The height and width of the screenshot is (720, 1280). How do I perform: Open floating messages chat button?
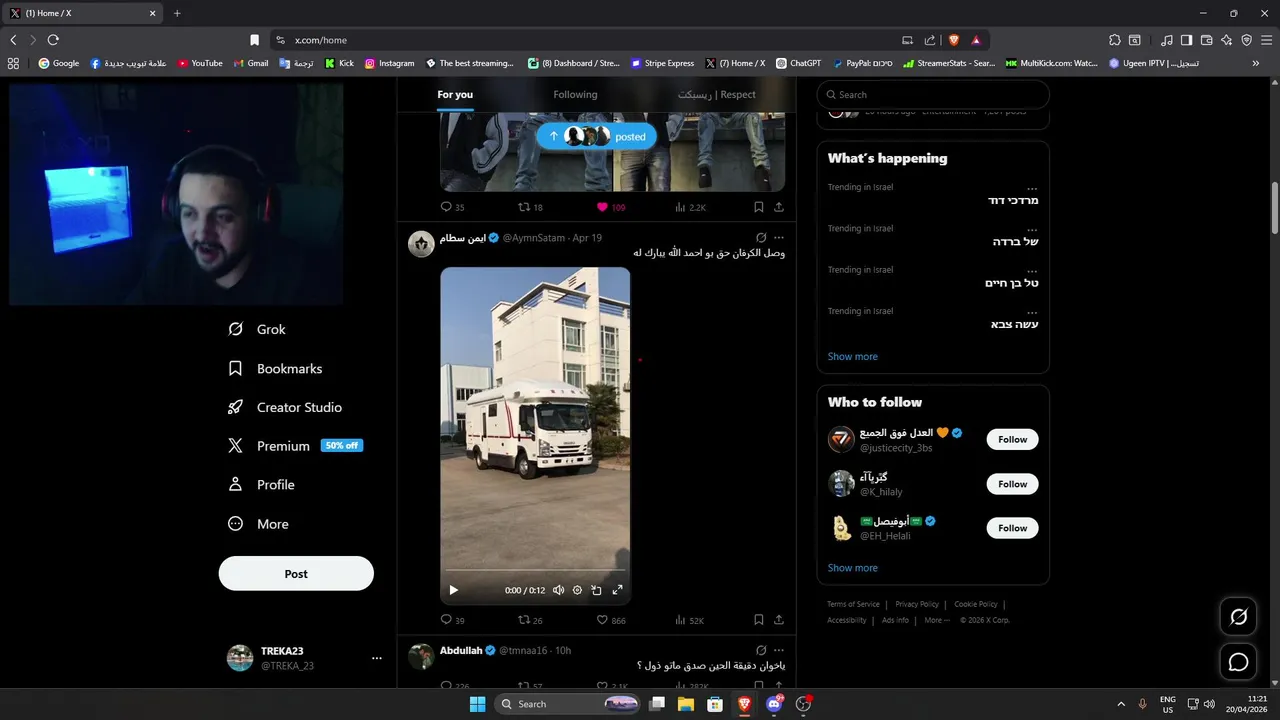[1239, 662]
